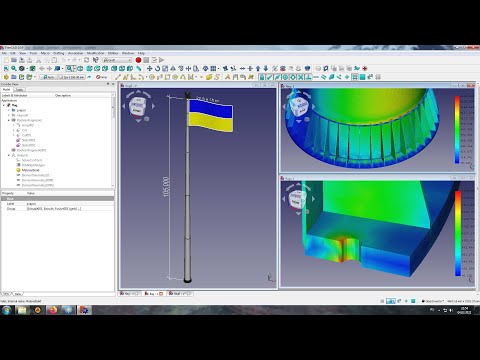
Task: Select the Draft Text 'A' tool icon
Action: point(228,77)
